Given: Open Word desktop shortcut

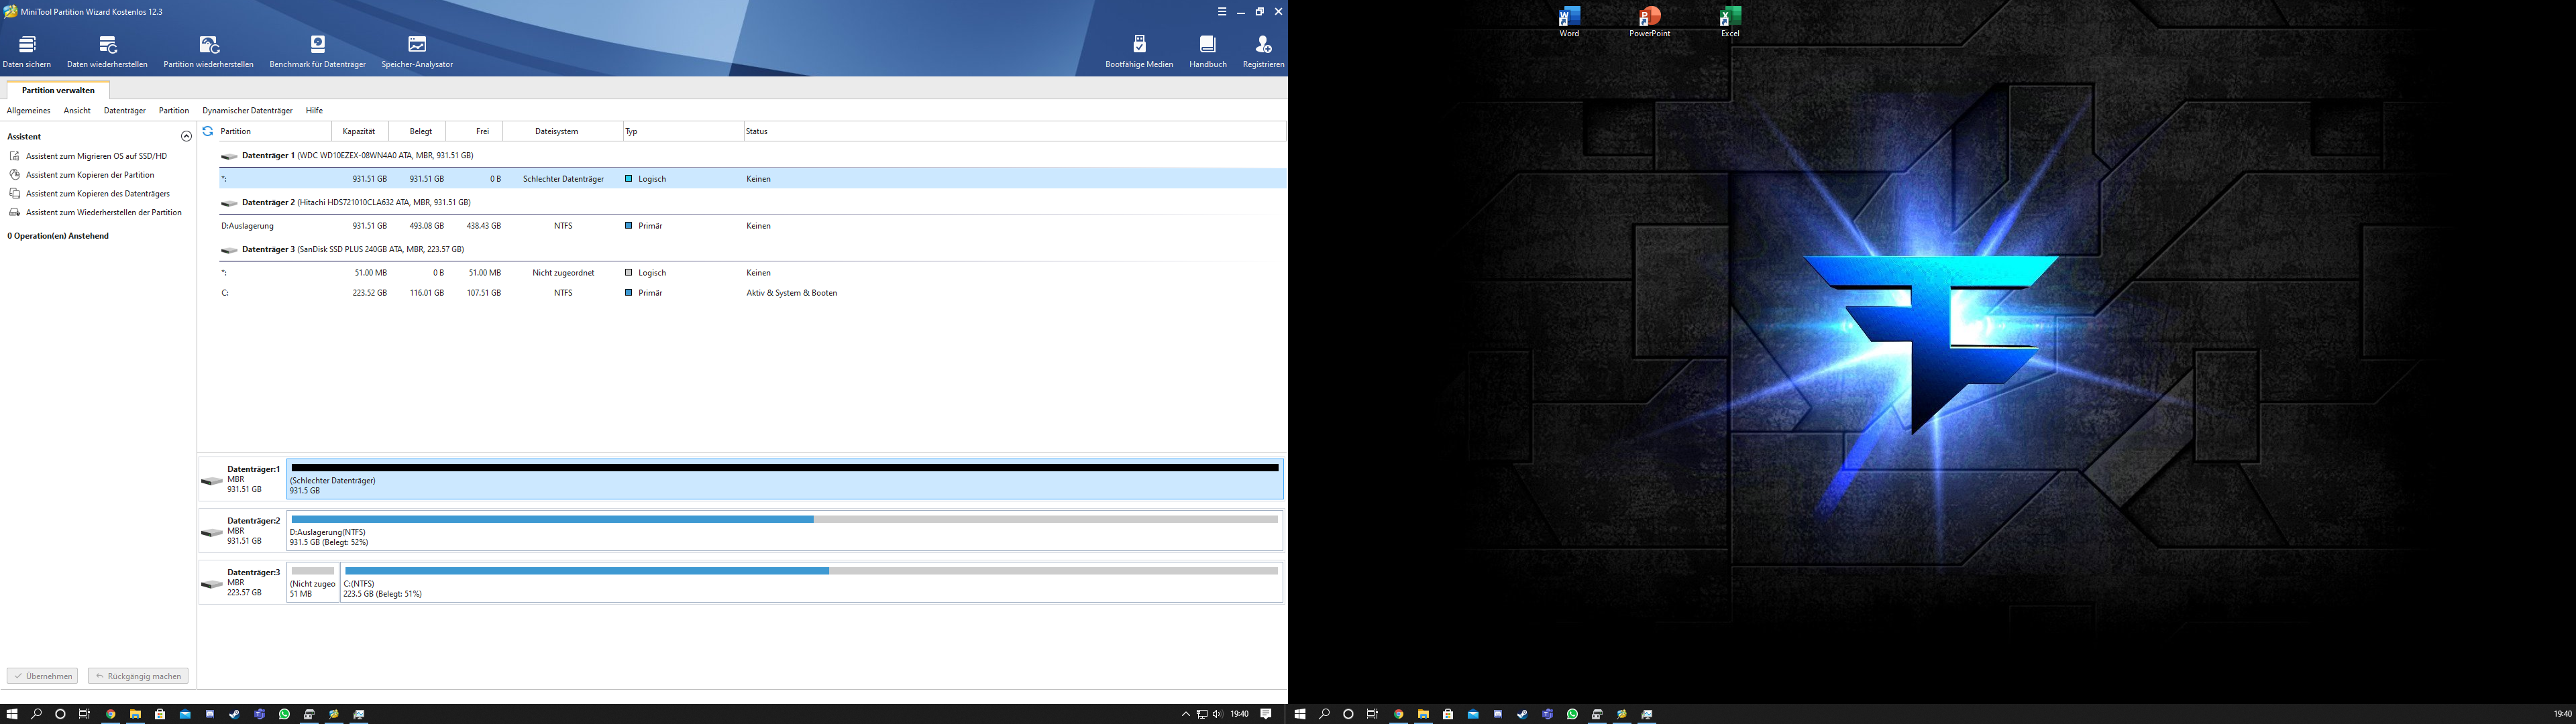Looking at the screenshot, I should (x=1569, y=21).
